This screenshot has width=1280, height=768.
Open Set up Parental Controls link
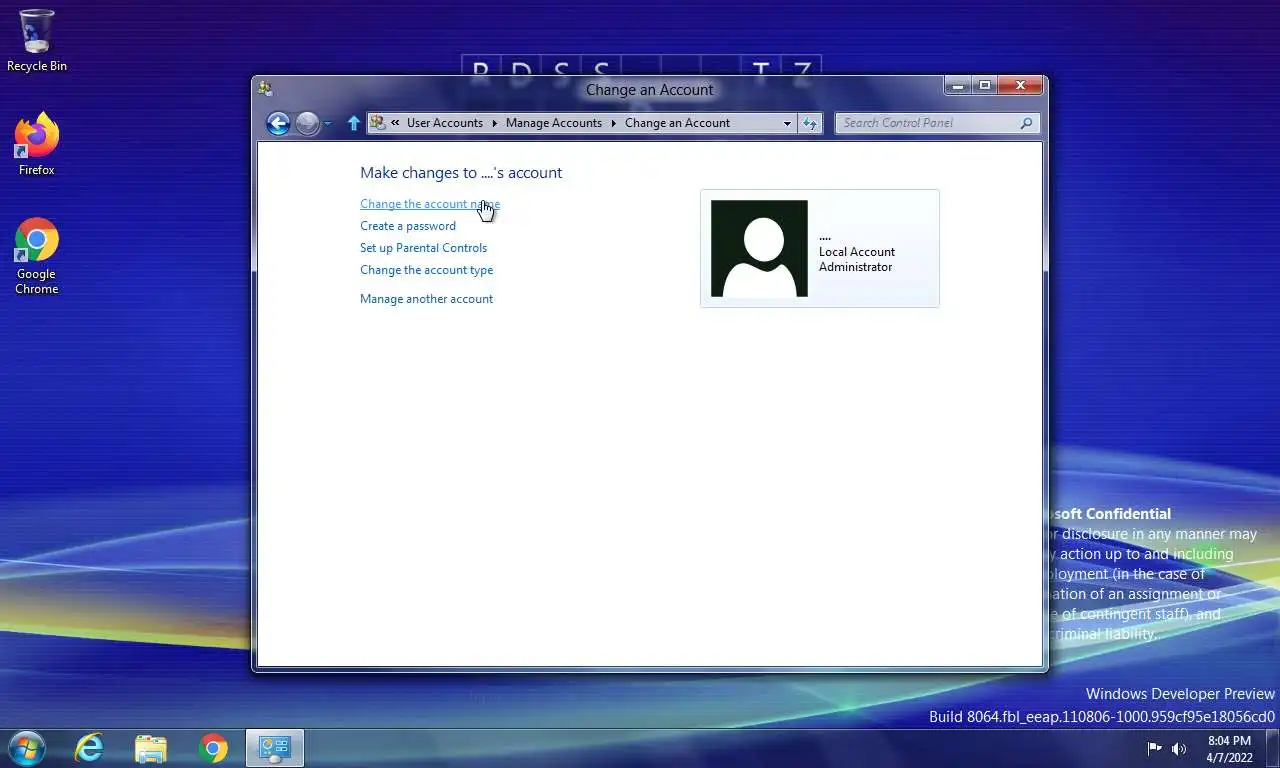click(x=424, y=248)
